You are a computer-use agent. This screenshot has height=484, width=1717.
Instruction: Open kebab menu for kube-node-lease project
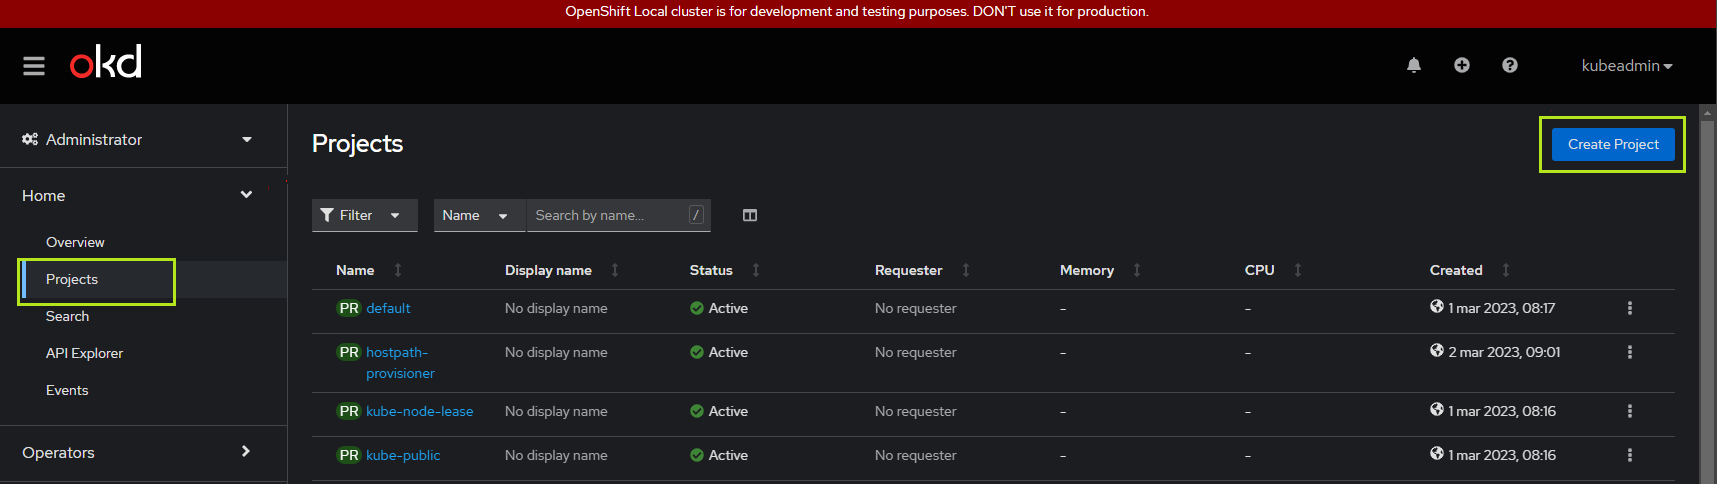(1630, 411)
